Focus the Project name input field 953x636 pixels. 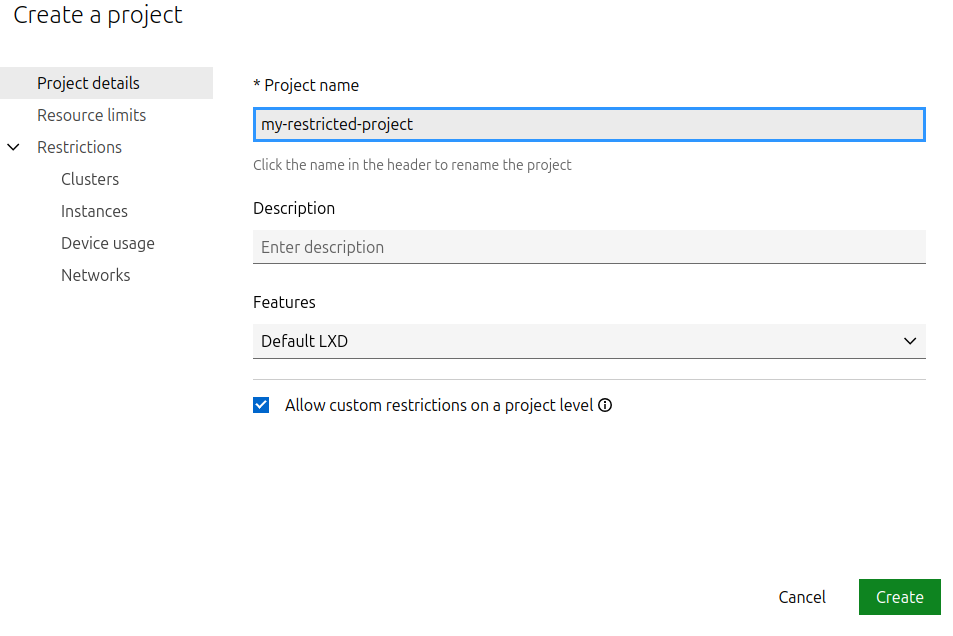click(x=588, y=125)
